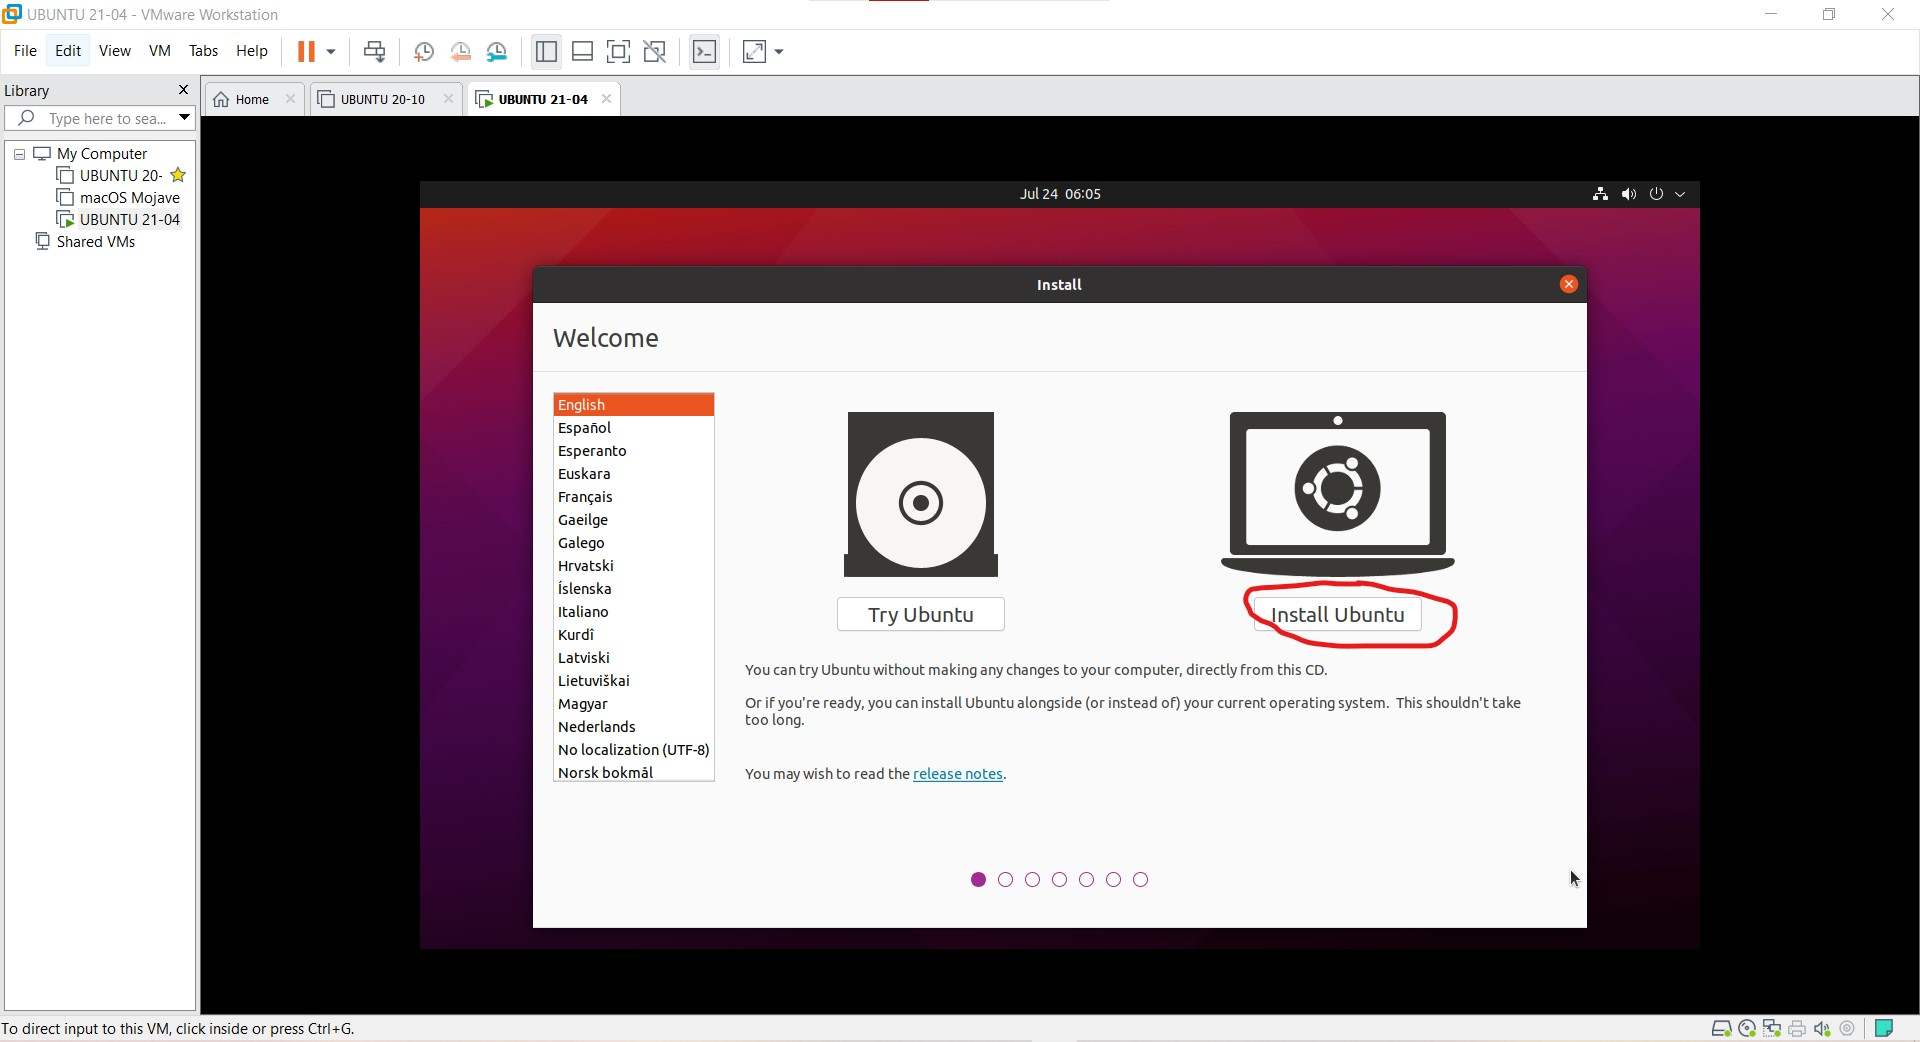Toggle the library sidebar view
The width and height of the screenshot is (1920, 1042).
546,51
